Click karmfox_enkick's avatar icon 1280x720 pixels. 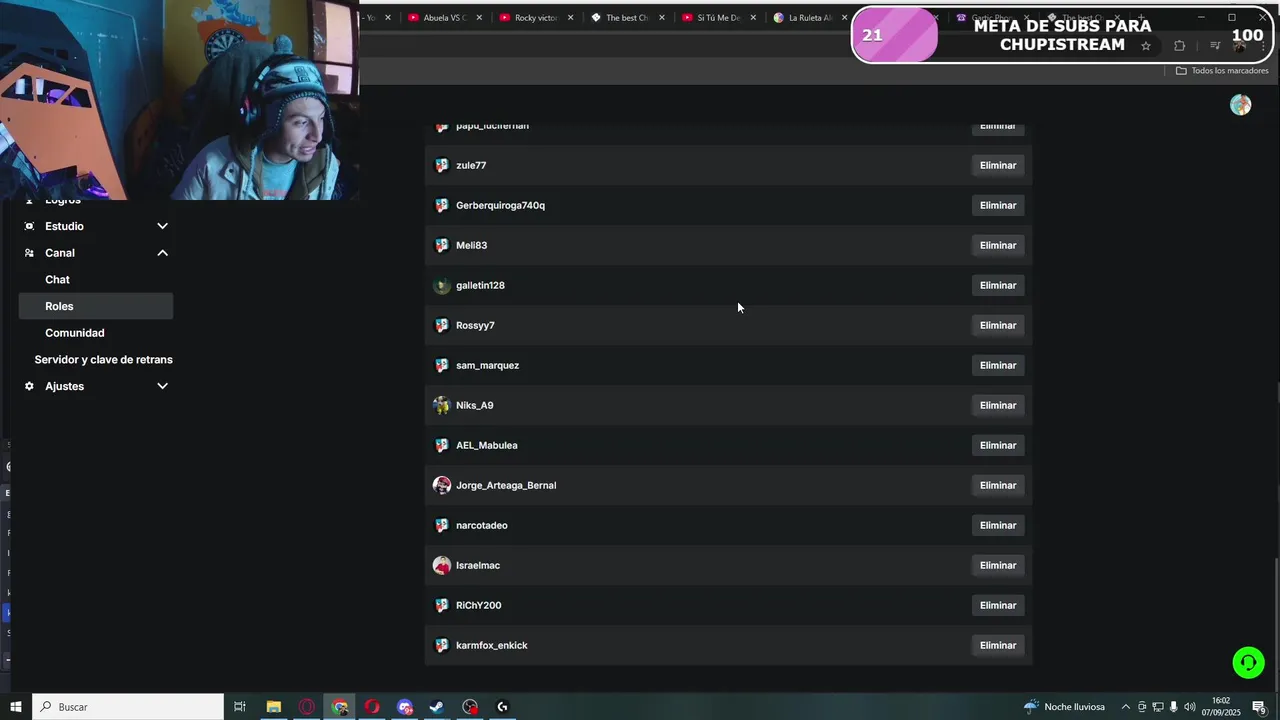click(x=442, y=645)
